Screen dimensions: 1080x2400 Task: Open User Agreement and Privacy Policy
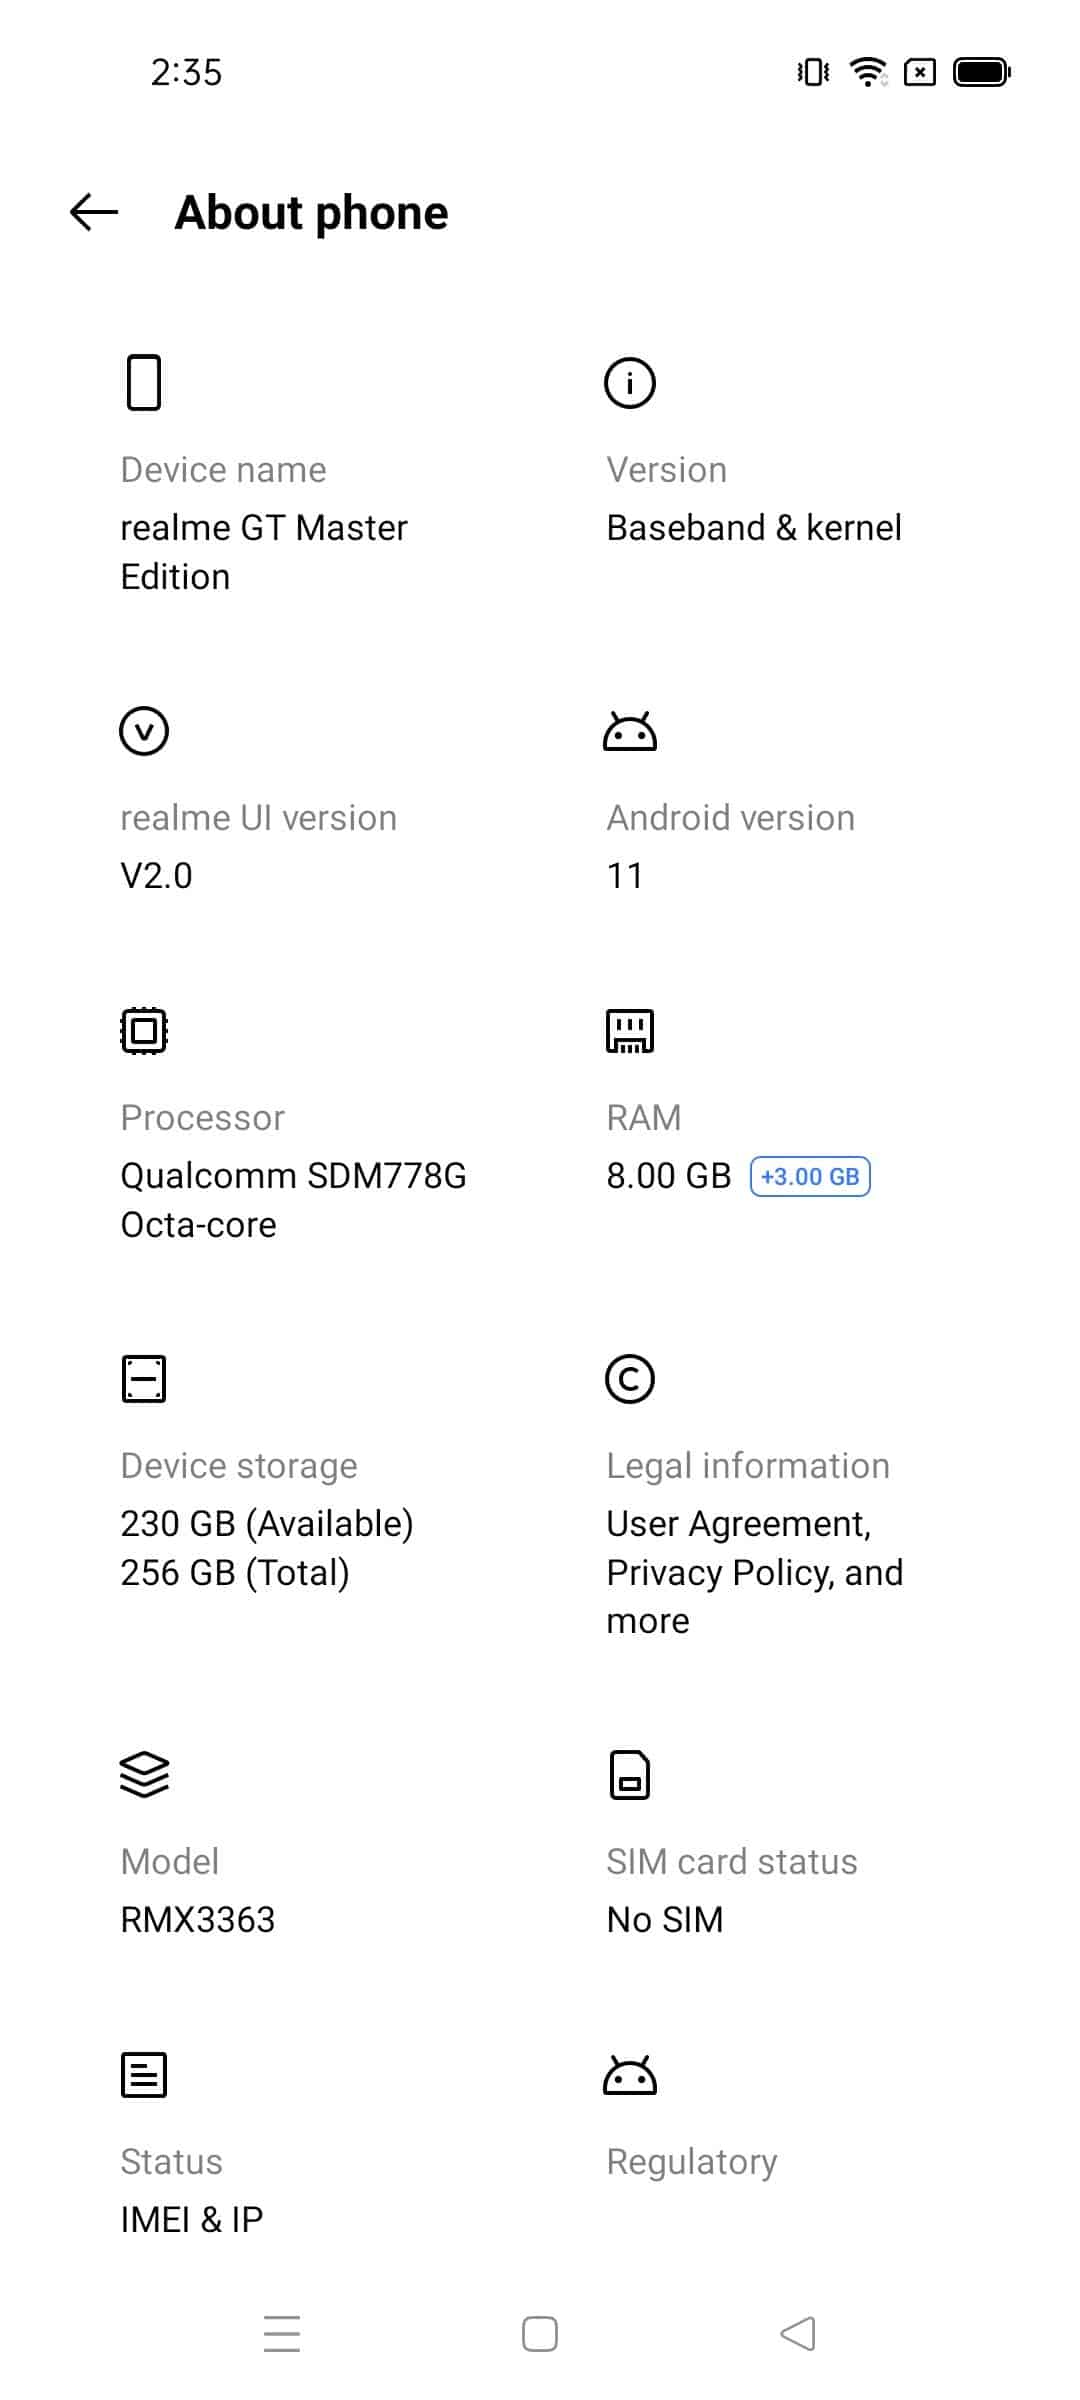point(755,1572)
